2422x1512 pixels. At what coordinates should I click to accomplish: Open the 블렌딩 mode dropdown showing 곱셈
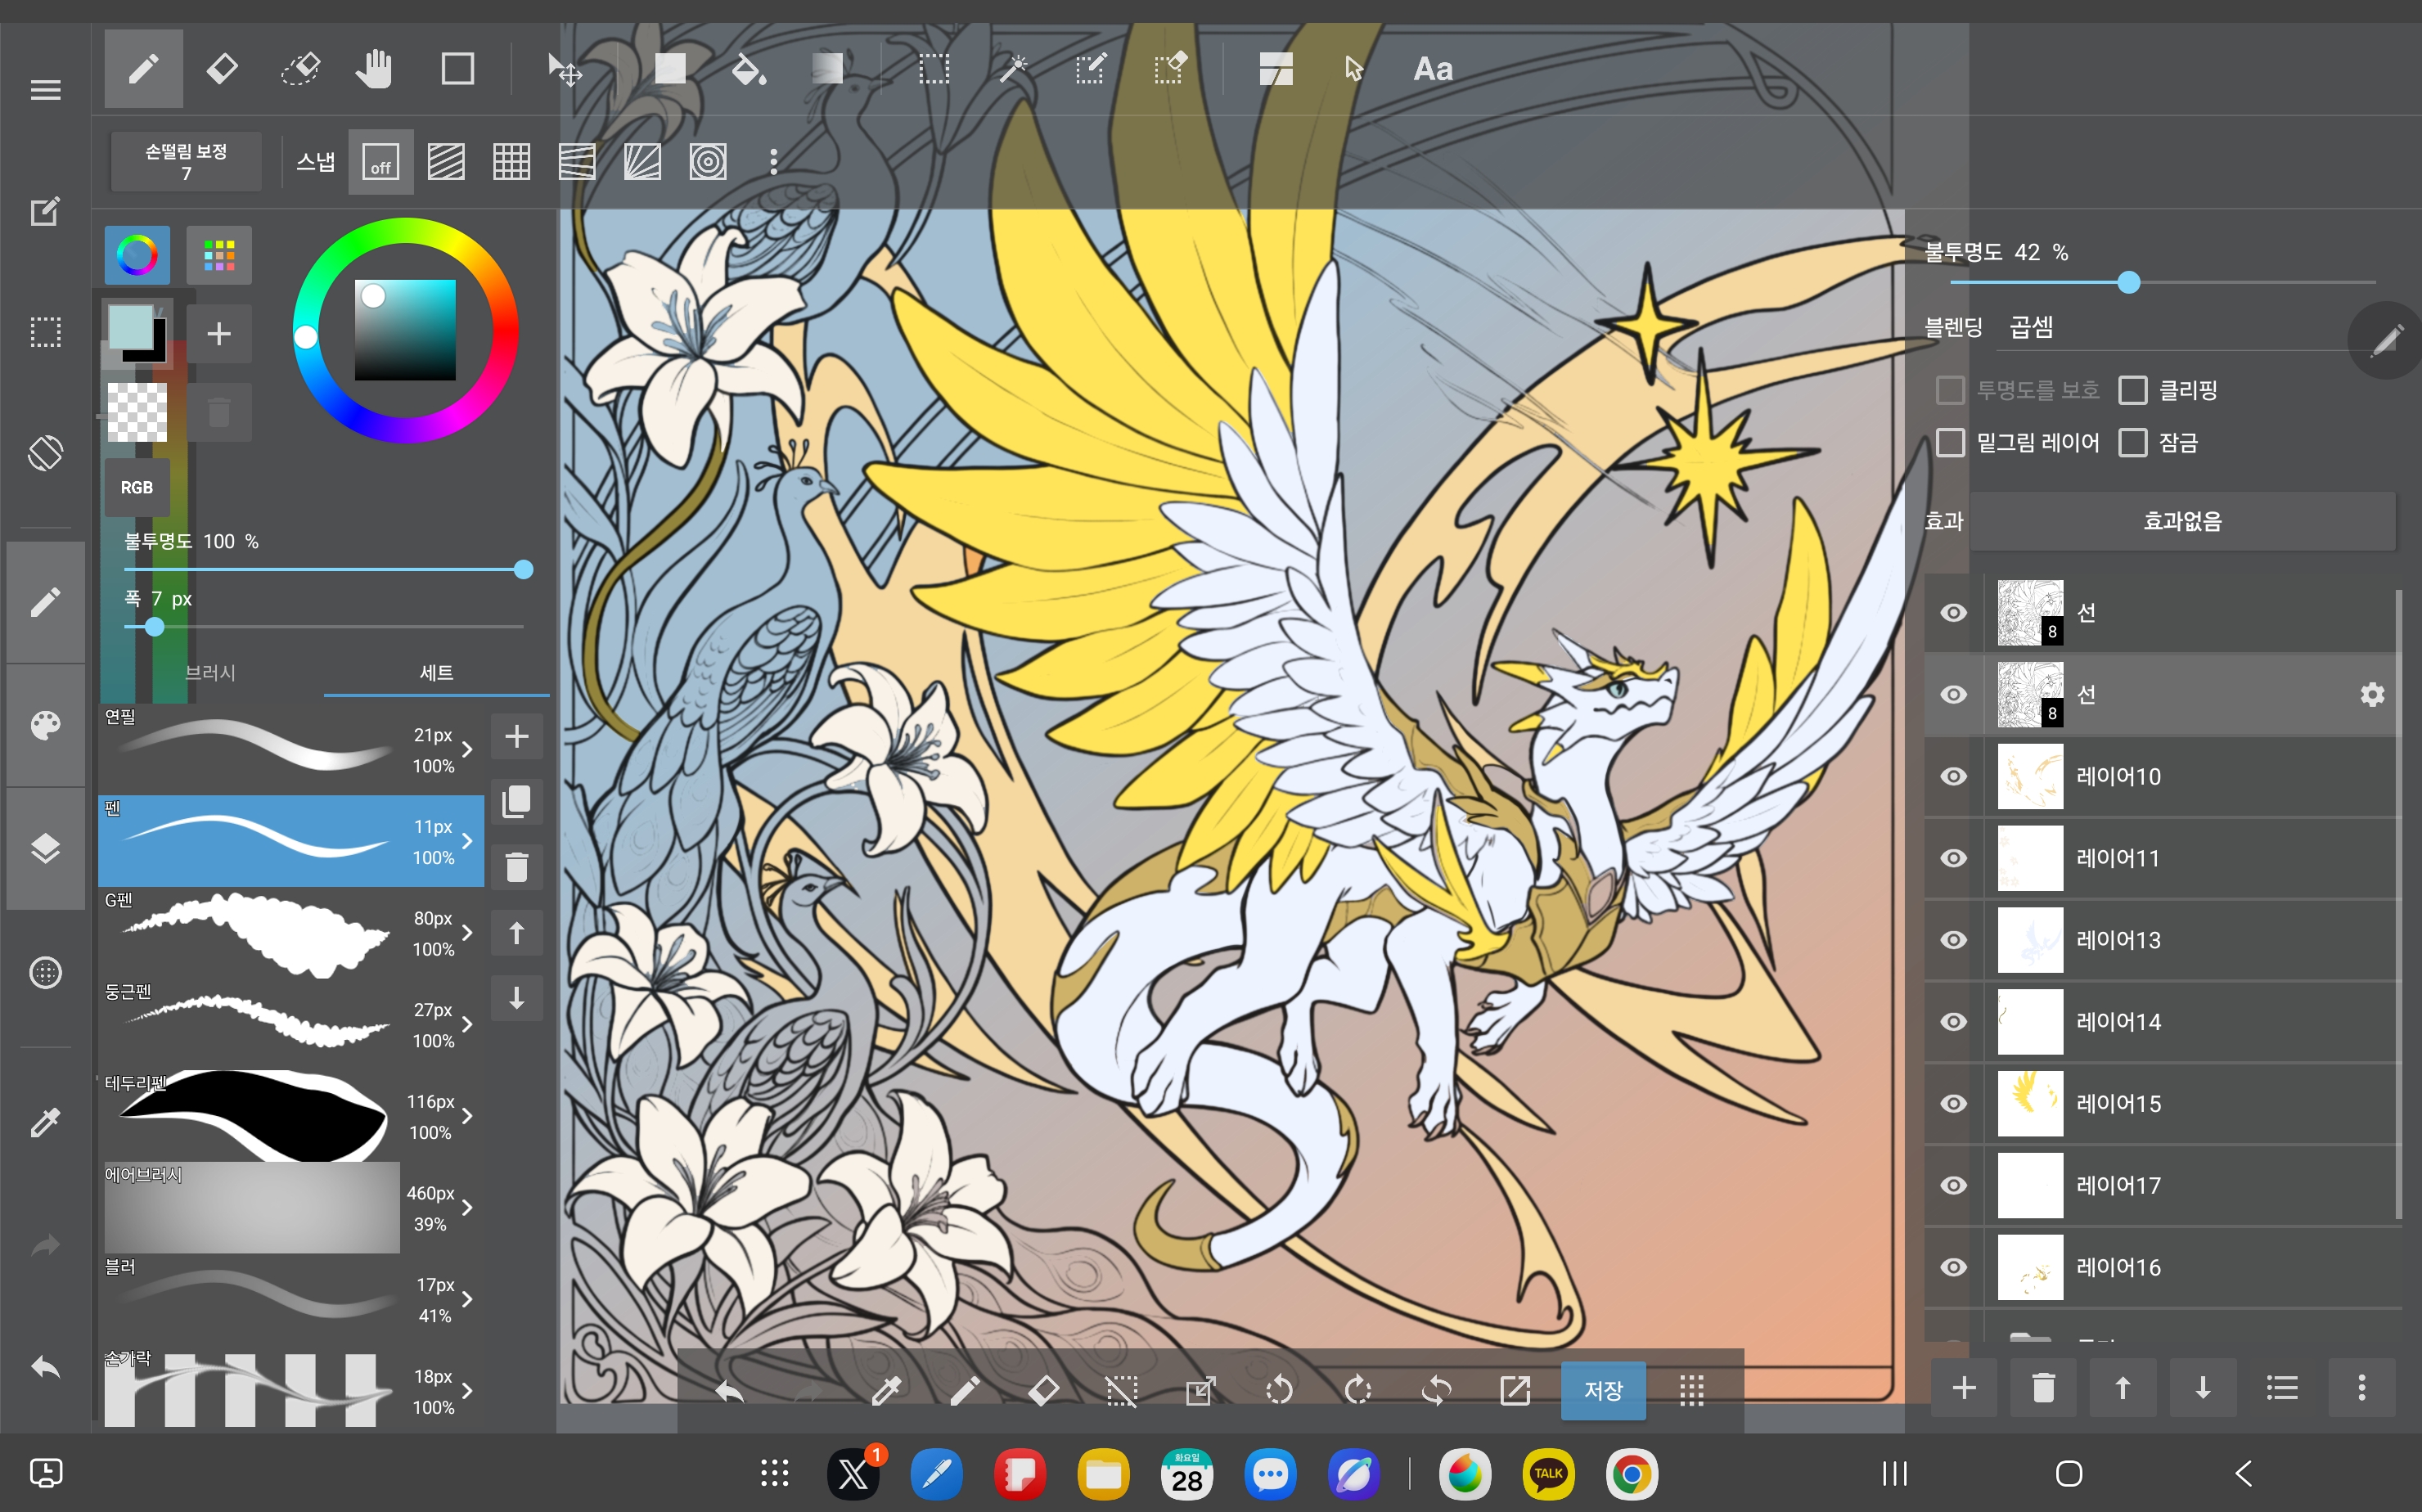click(x=2170, y=328)
